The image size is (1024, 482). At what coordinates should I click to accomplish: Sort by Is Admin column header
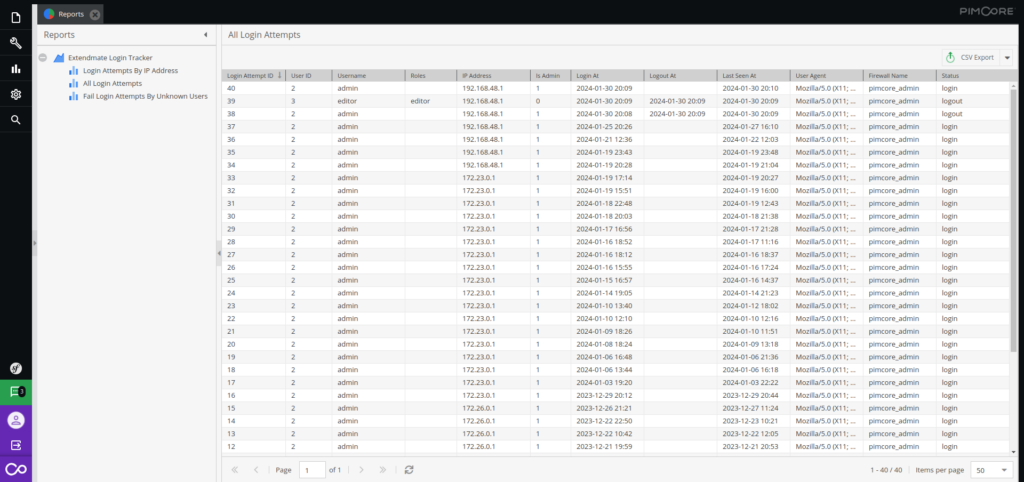[550, 76]
